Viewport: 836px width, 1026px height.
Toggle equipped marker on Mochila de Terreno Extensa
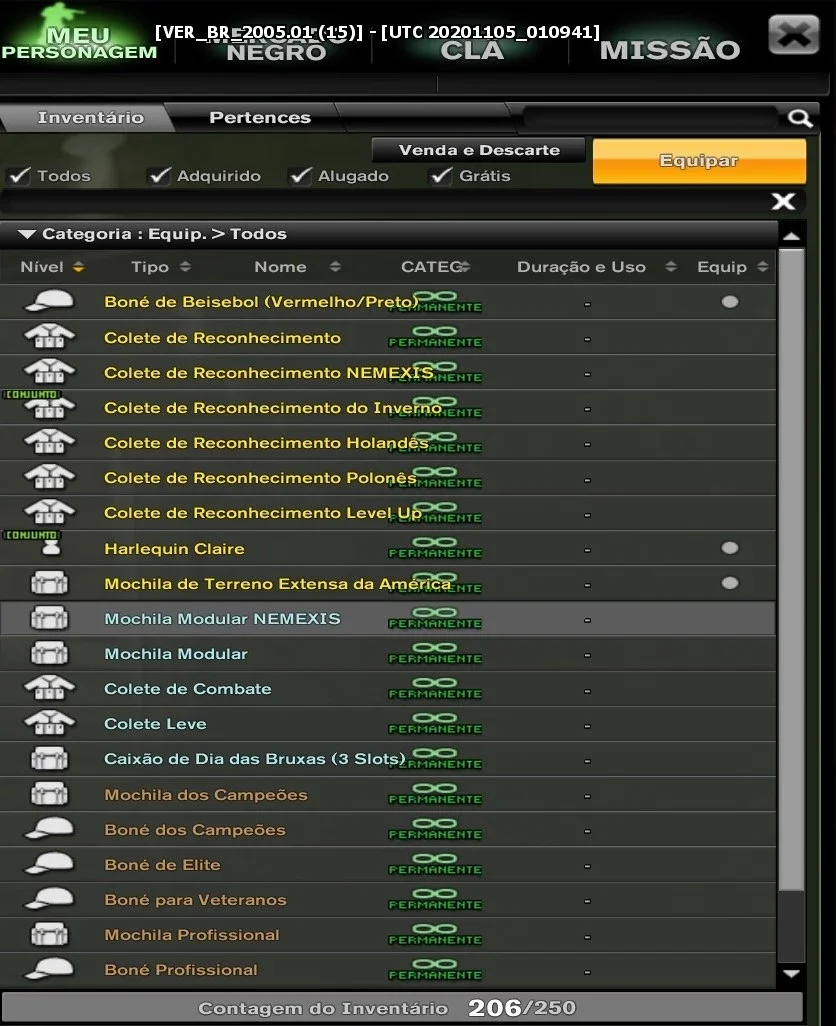(x=730, y=583)
